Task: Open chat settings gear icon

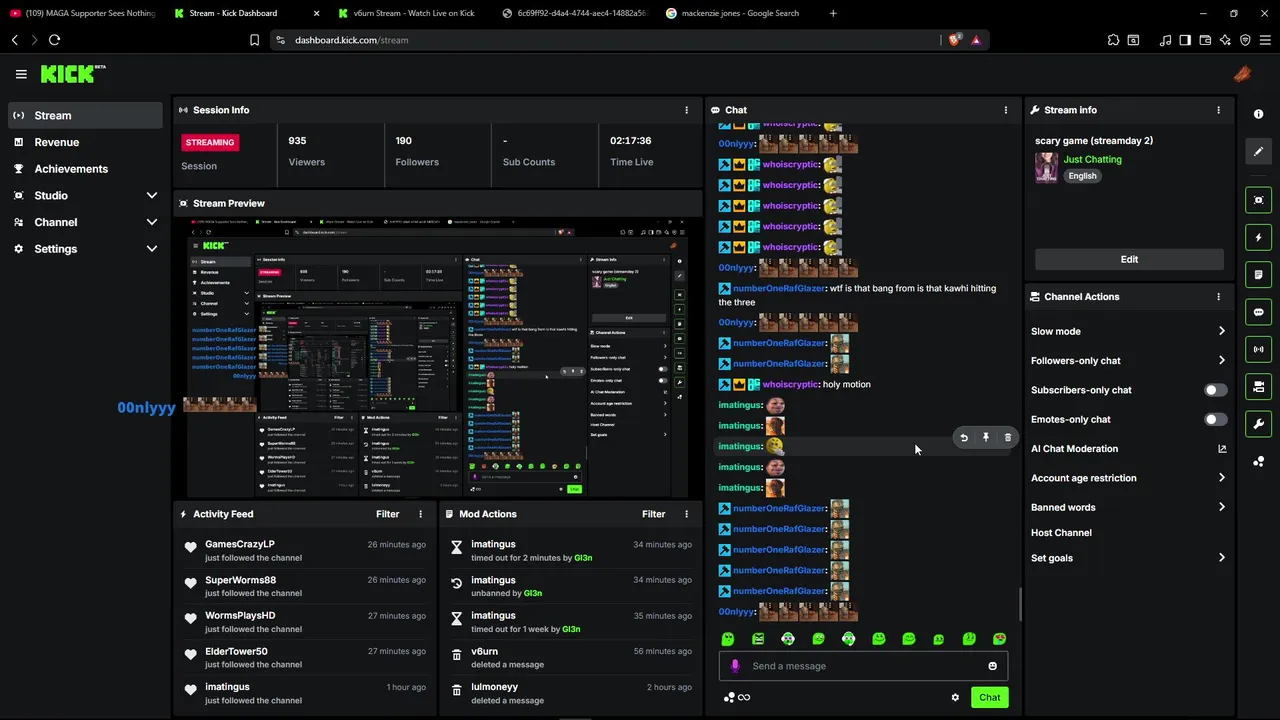Action: [955, 698]
